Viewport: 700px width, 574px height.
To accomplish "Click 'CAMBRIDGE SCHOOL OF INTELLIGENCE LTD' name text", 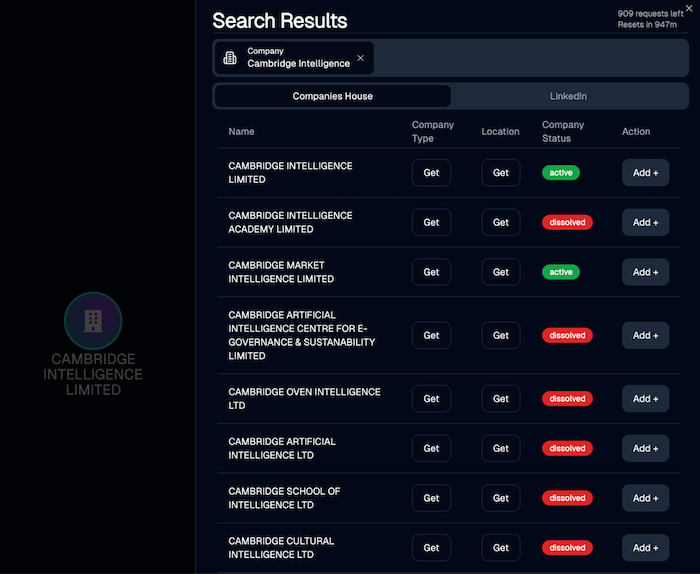I will coord(284,498).
